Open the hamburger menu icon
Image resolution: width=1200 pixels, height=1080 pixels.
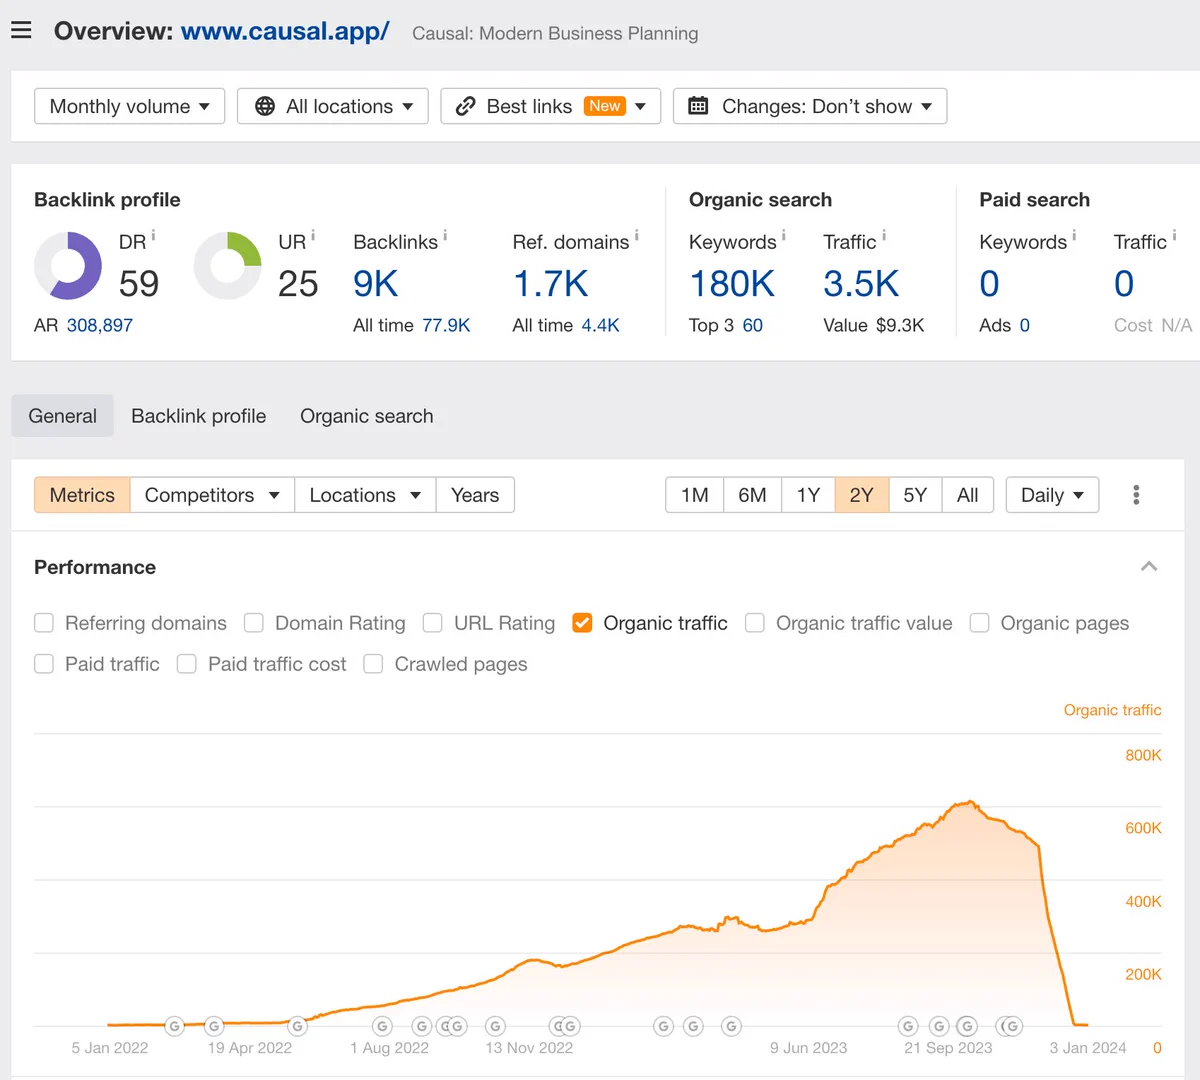tap(21, 31)
